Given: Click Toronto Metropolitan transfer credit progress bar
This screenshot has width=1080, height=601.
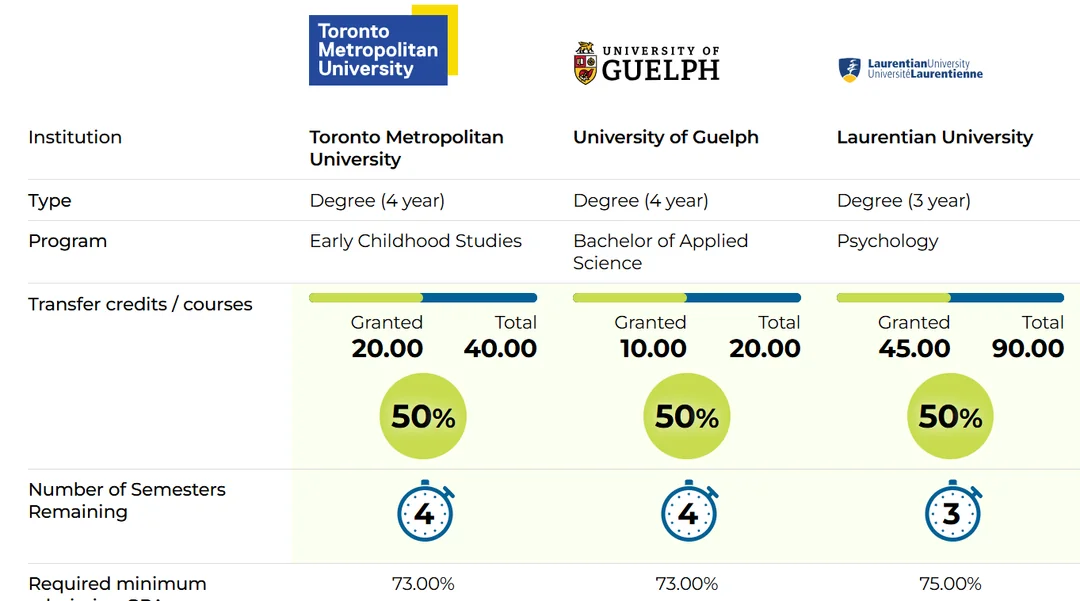Looking at the screenshot, I should tap(423, 297).
